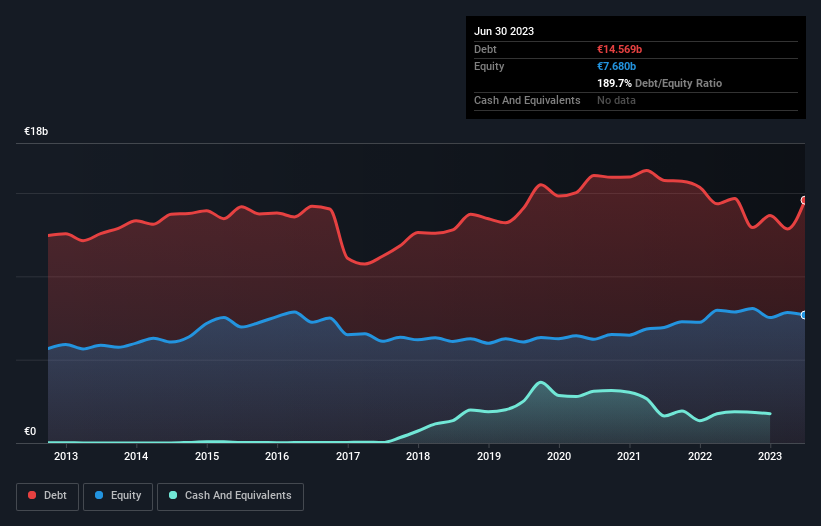Click the blue Equity legend dot
The width and height of the screenshot is (821, 526).
[99, 495]
